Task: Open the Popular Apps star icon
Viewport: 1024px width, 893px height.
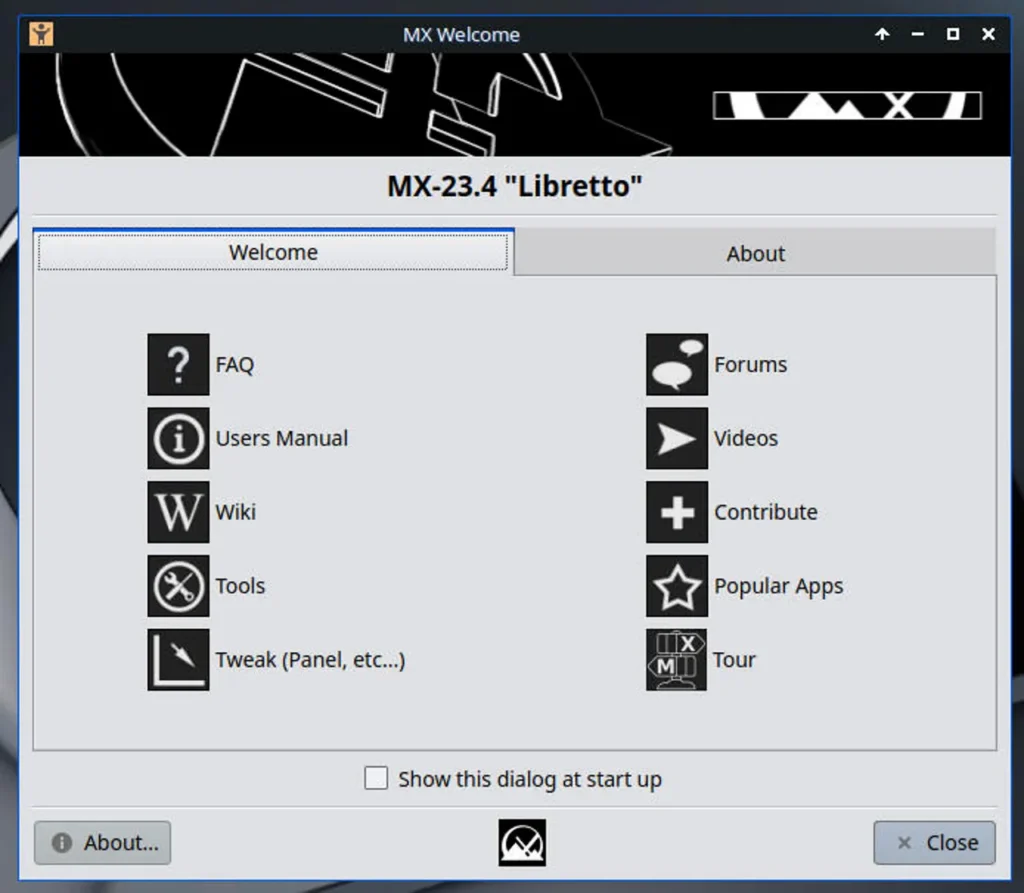Action: pyautogui.click(x=677, y=586)
